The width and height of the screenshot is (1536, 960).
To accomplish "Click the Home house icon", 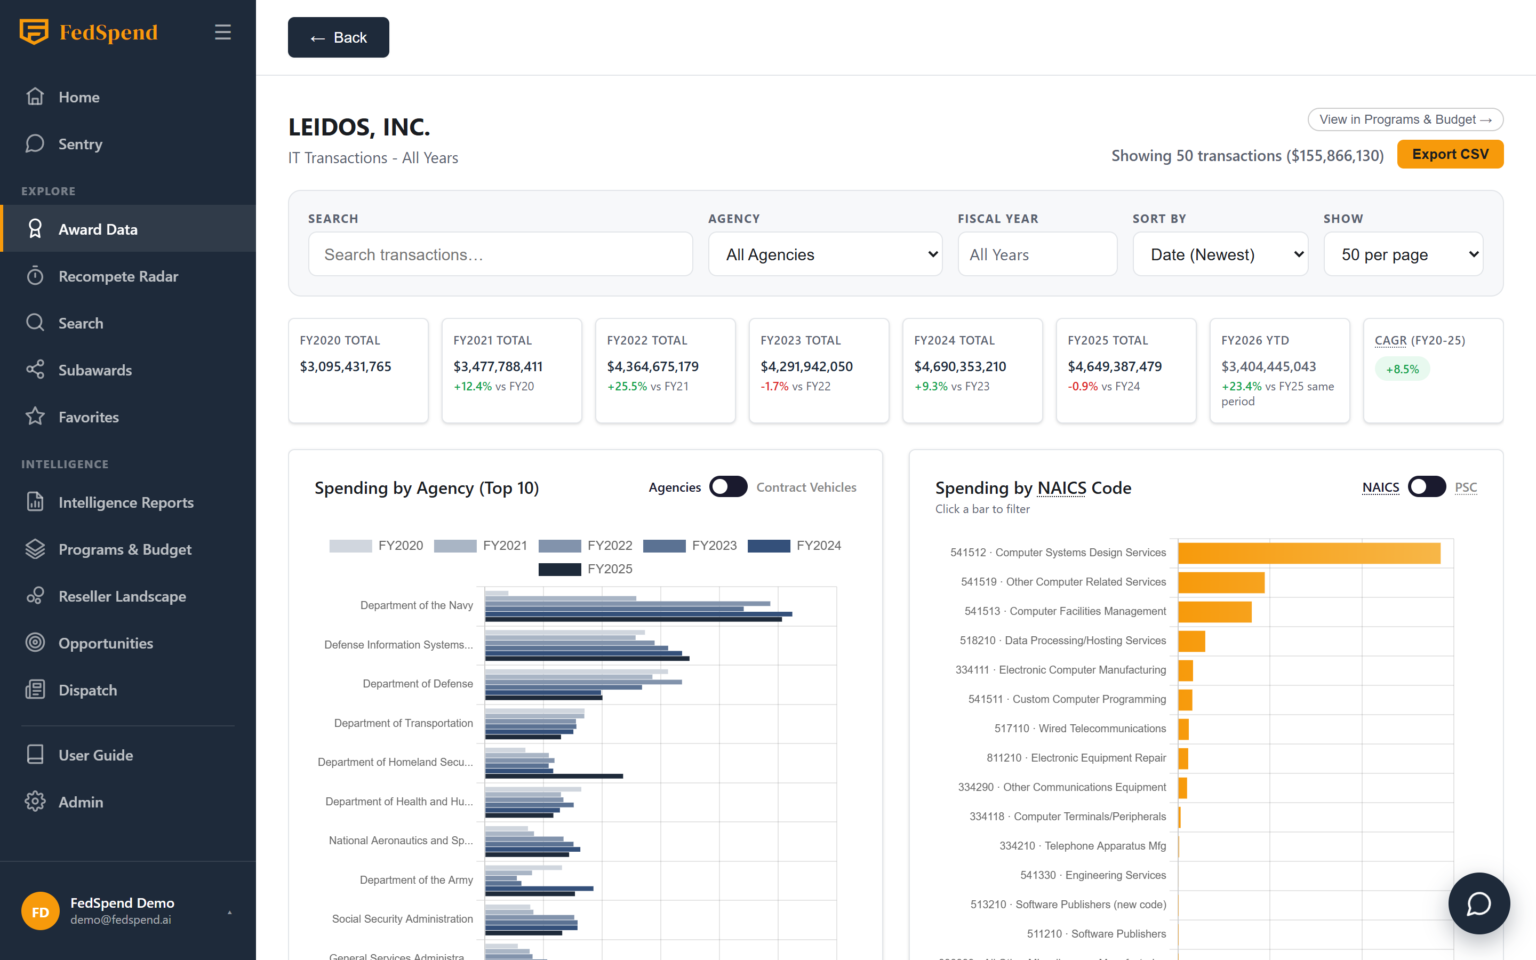I will (x=35, y=97).
